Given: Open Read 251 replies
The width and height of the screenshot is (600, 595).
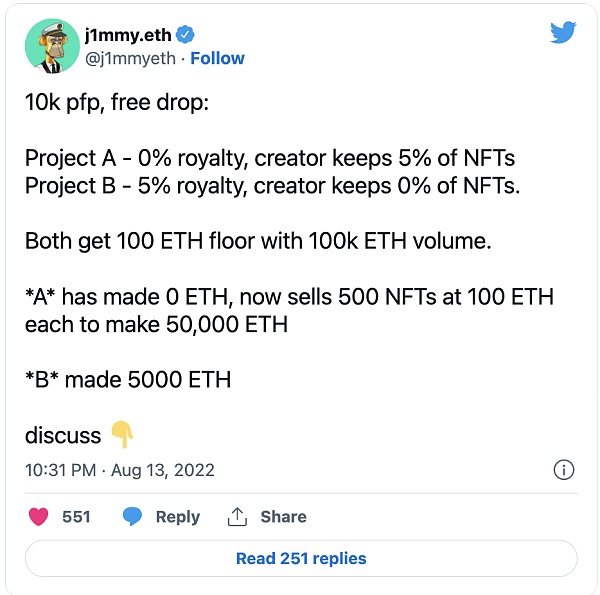Looking at the screenshot, I should 301,558.
